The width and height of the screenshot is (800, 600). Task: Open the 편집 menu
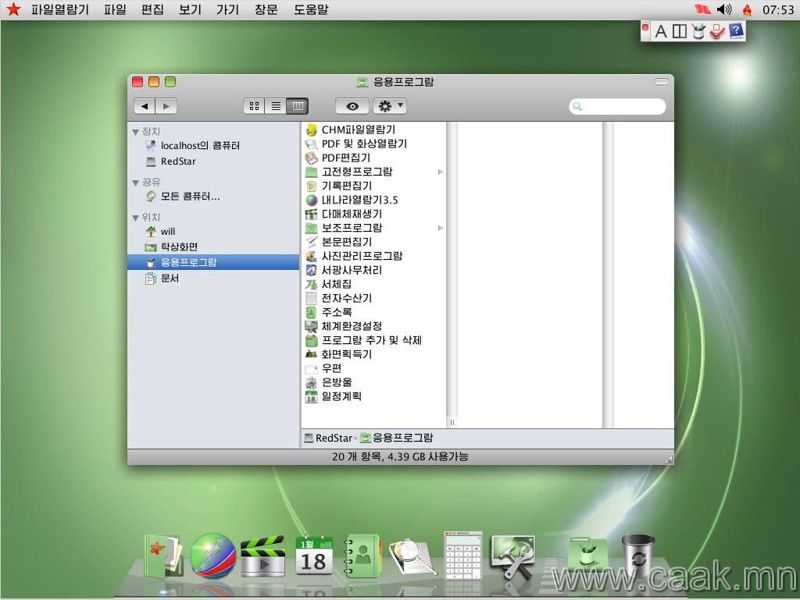pyautogui.click(x=153, y=10)
